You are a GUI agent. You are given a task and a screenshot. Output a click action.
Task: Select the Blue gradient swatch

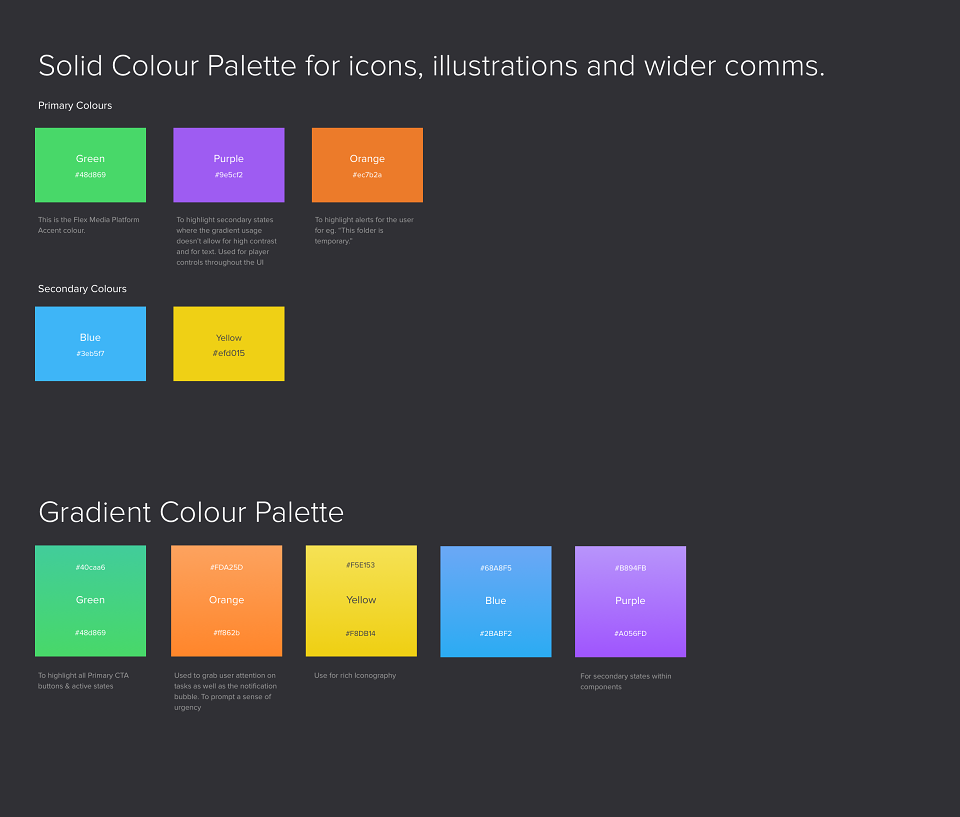click(496, 601)
